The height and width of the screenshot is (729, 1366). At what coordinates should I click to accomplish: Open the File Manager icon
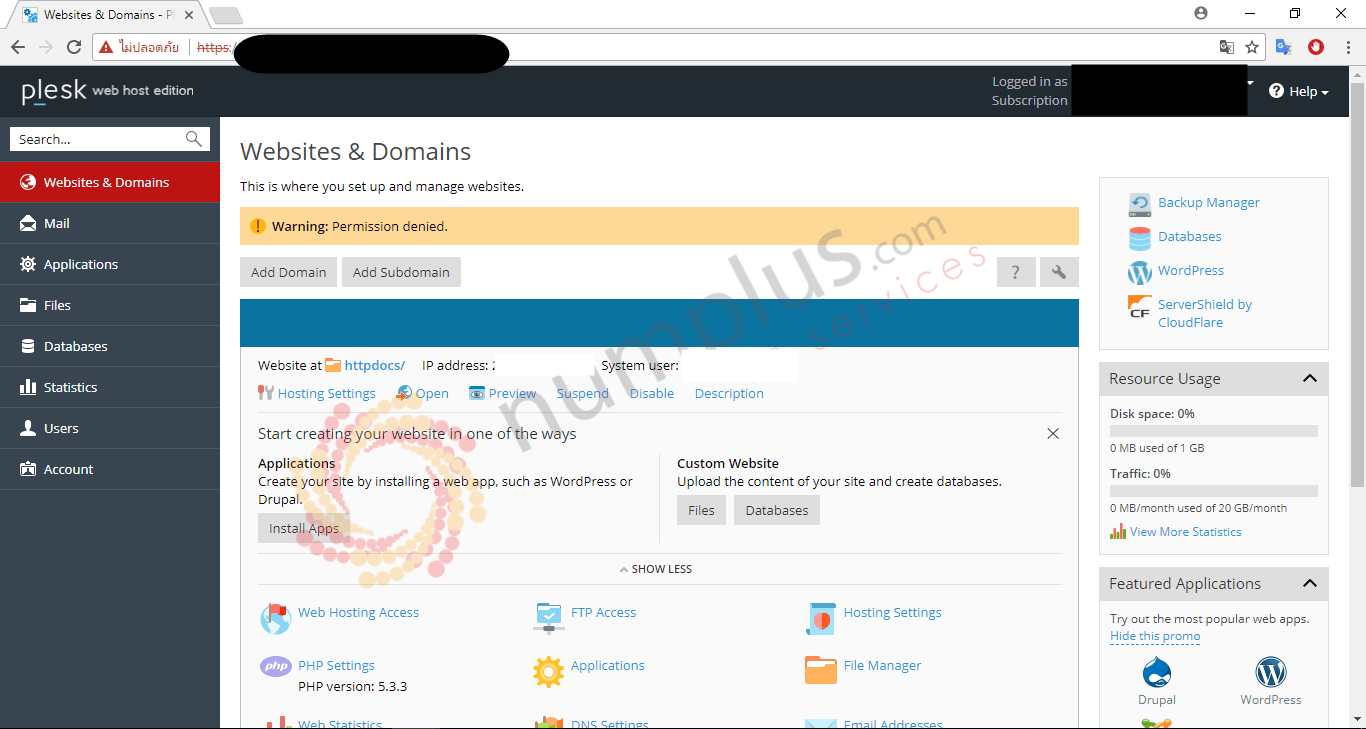[x=820, y=670]
